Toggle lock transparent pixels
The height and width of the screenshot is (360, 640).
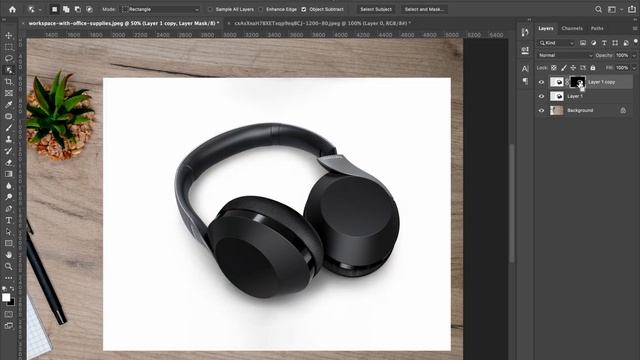[x=554, y=68]
